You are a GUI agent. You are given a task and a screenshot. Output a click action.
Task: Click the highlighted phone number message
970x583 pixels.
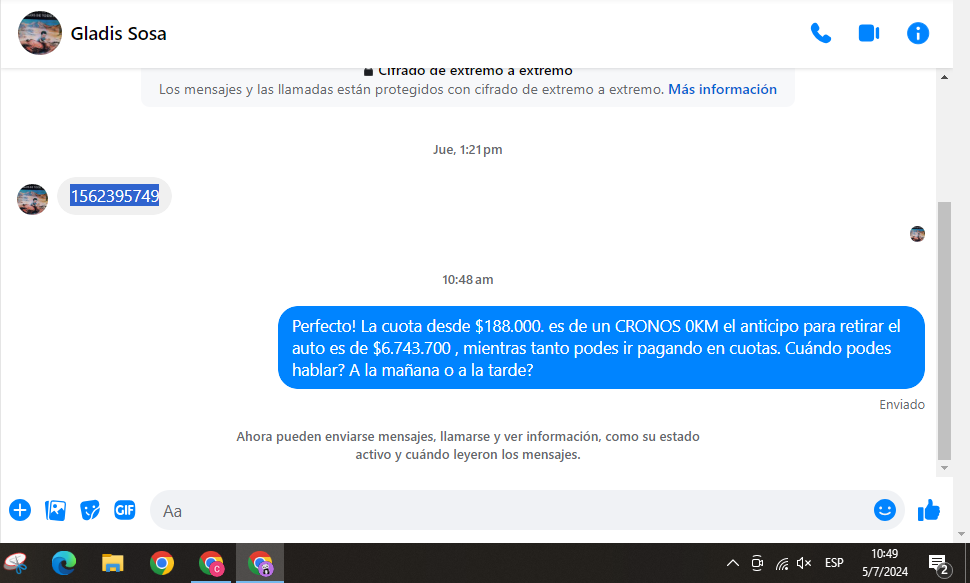[x=114, y=196]
